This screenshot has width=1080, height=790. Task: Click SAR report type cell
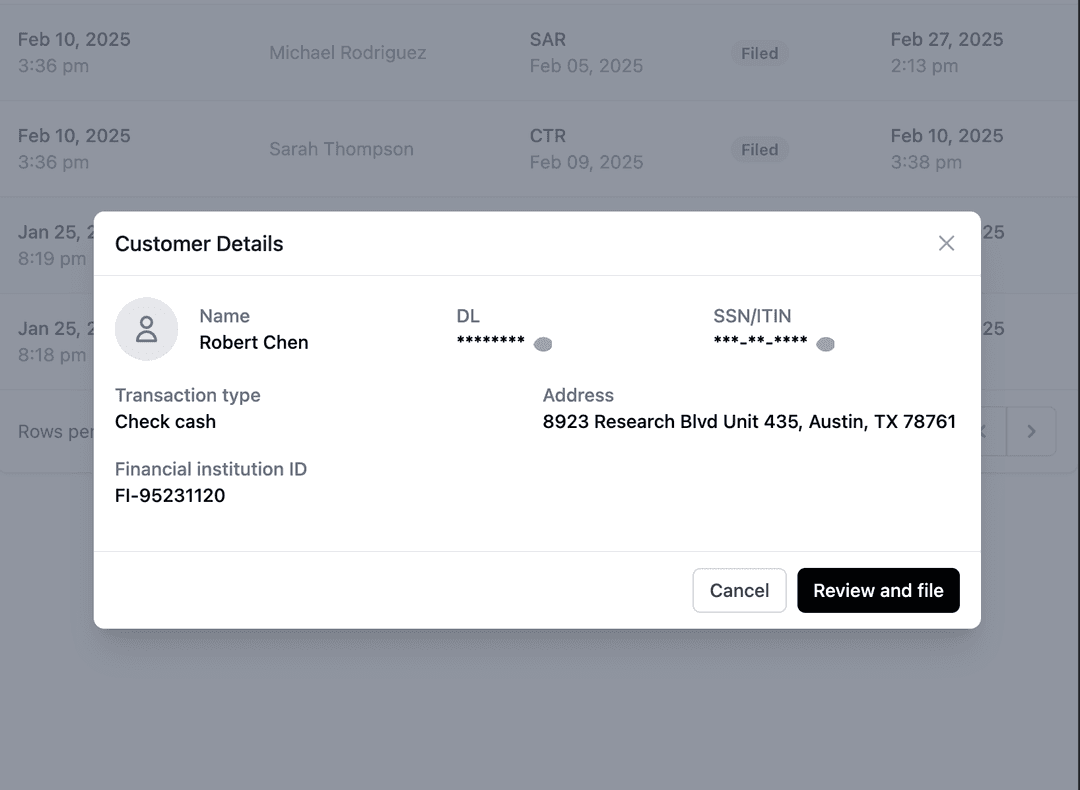point(548,39)
